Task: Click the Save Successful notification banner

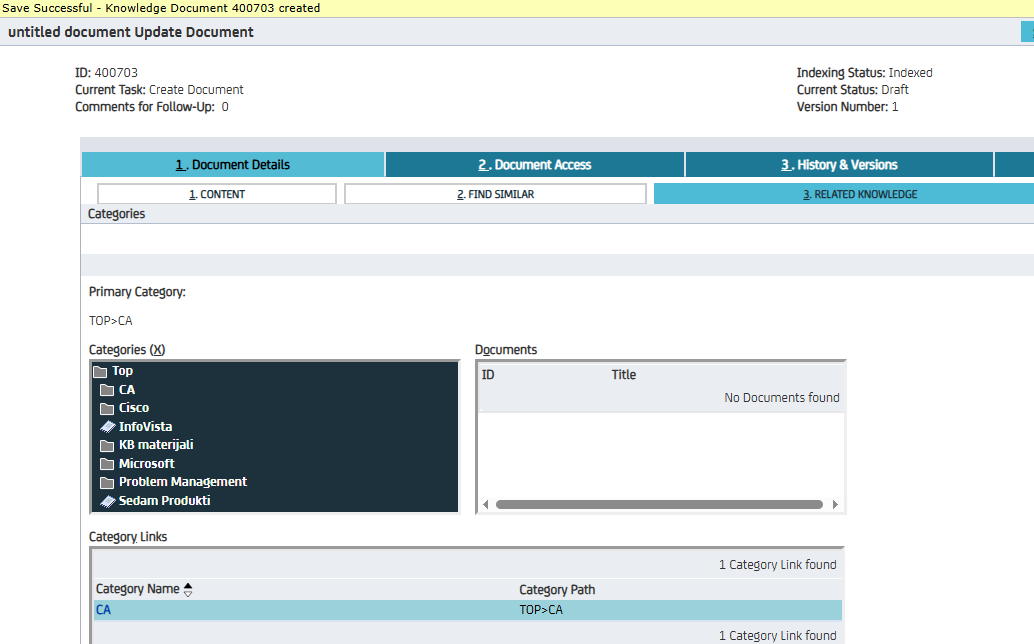Action: 517,8
